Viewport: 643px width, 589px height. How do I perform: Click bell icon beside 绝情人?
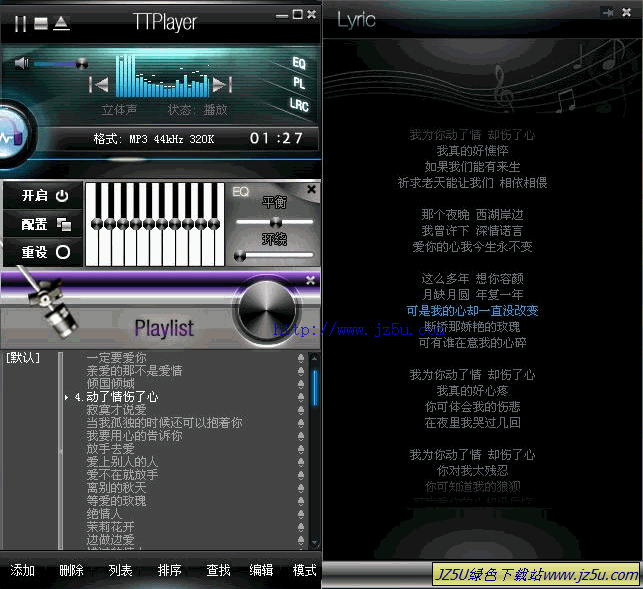(301, 514)
